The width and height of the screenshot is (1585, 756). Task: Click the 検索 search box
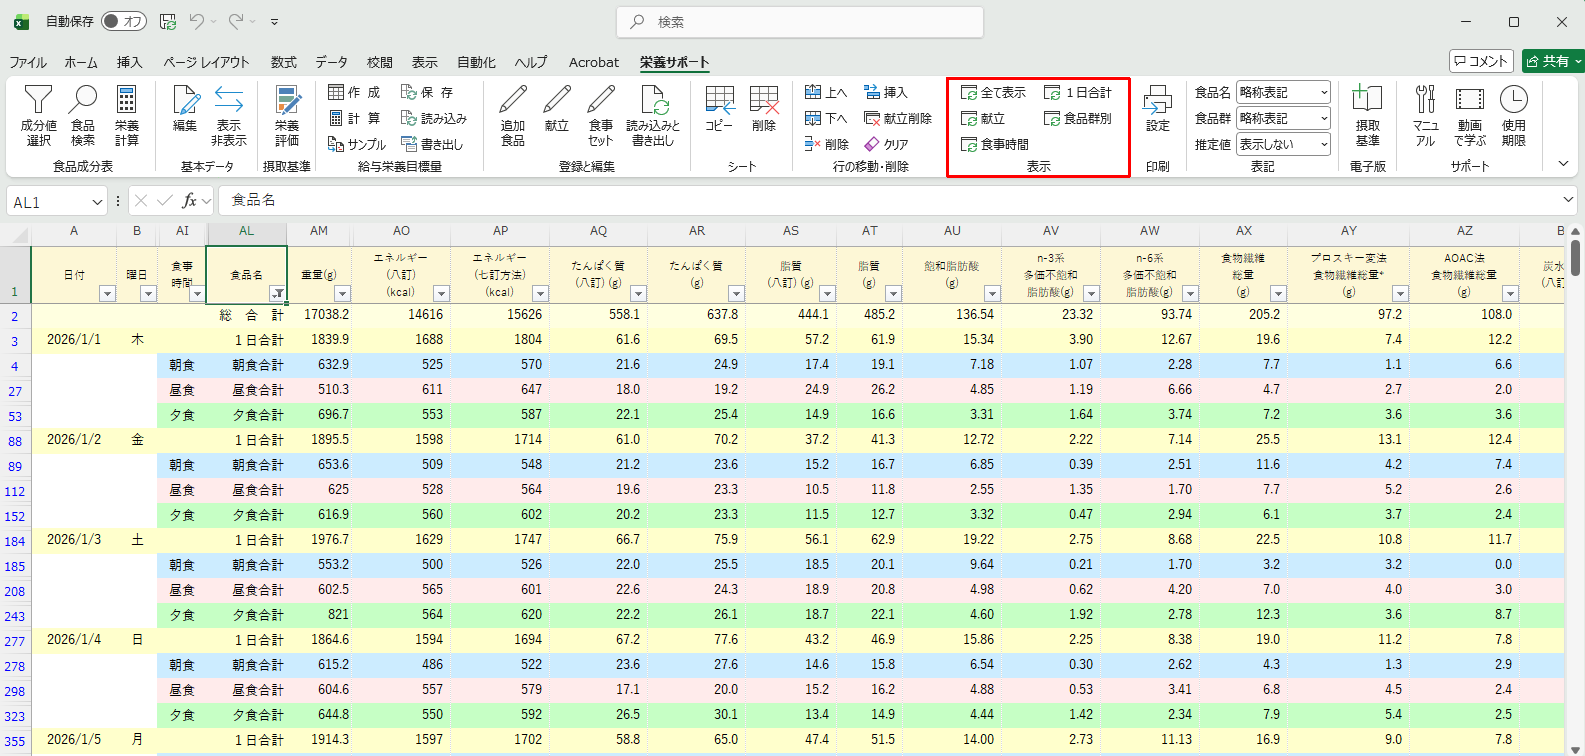(800, 21)
